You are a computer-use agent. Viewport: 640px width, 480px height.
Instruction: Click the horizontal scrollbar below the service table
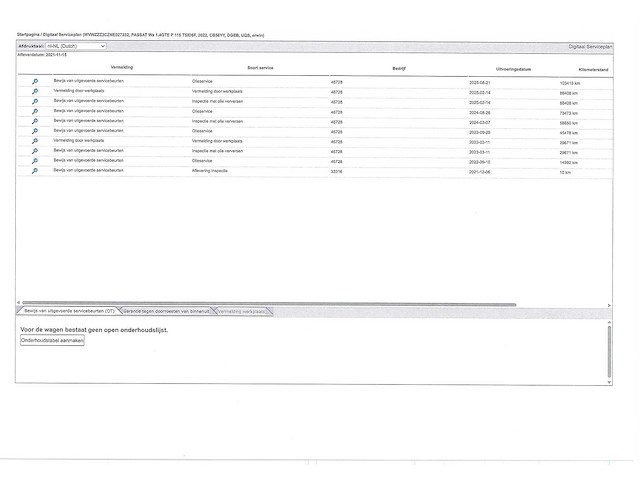[270, 304]
